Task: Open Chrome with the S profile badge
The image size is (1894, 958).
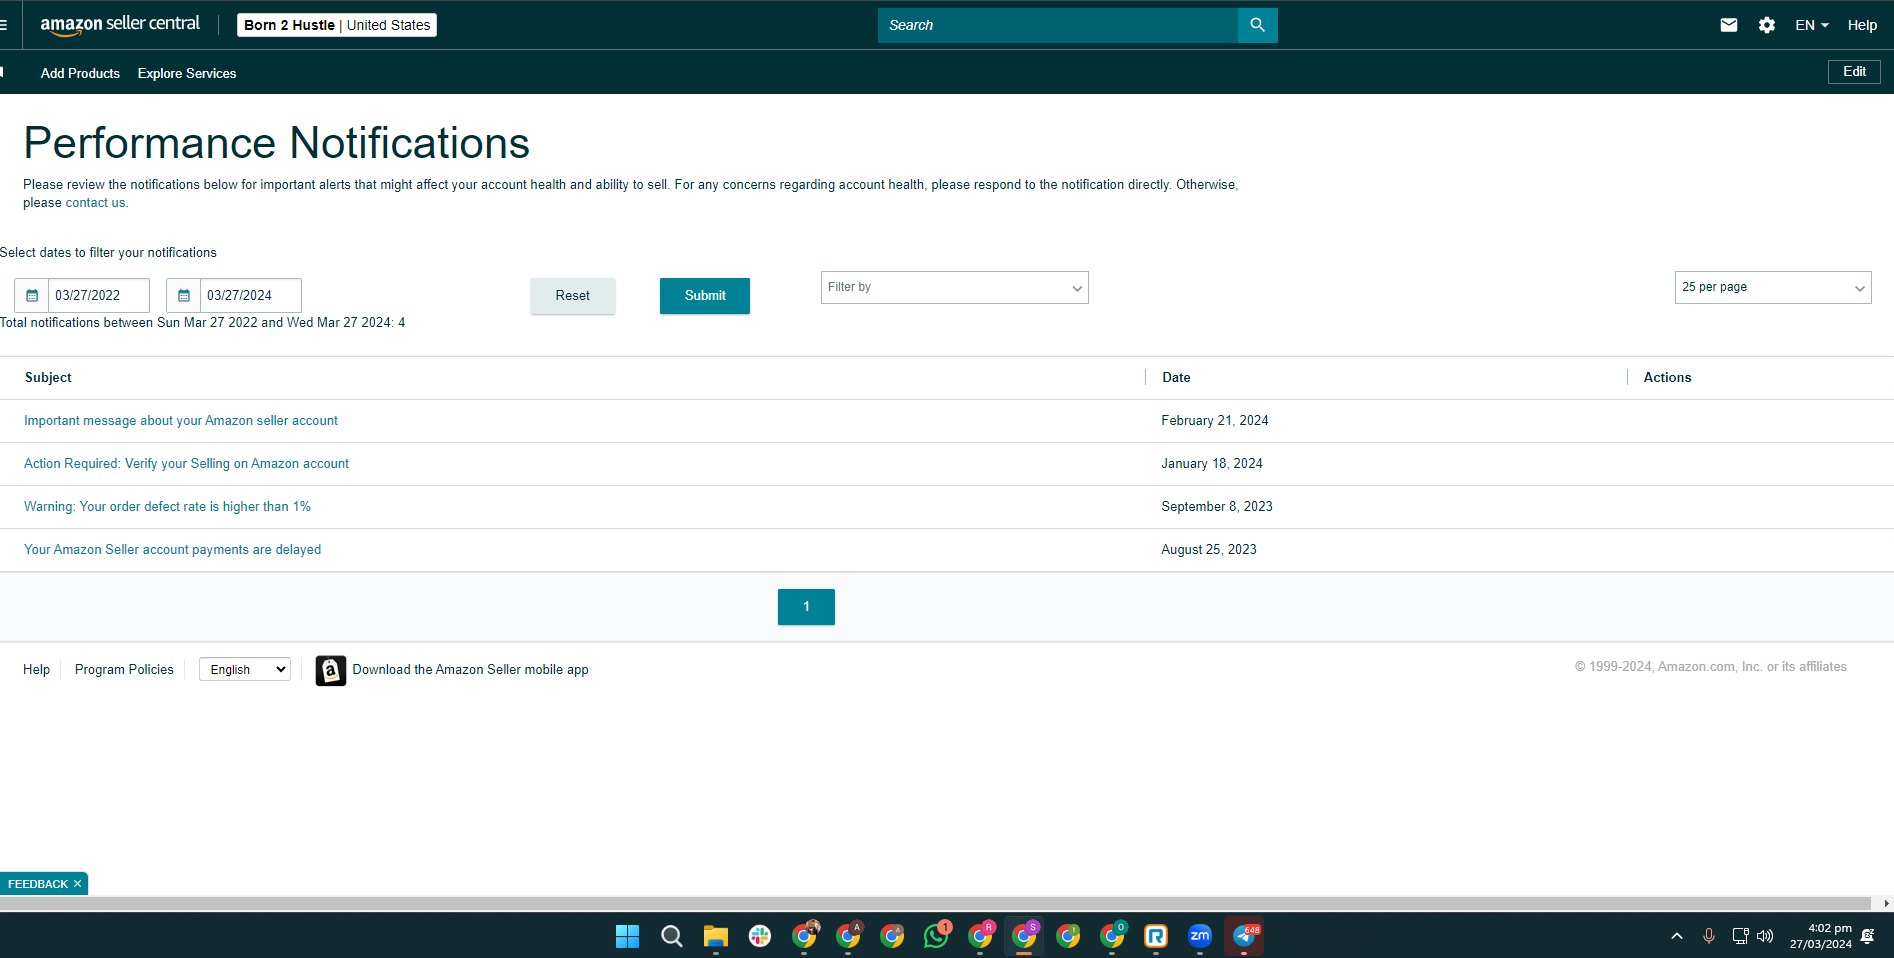Action: click(1024, 936)
